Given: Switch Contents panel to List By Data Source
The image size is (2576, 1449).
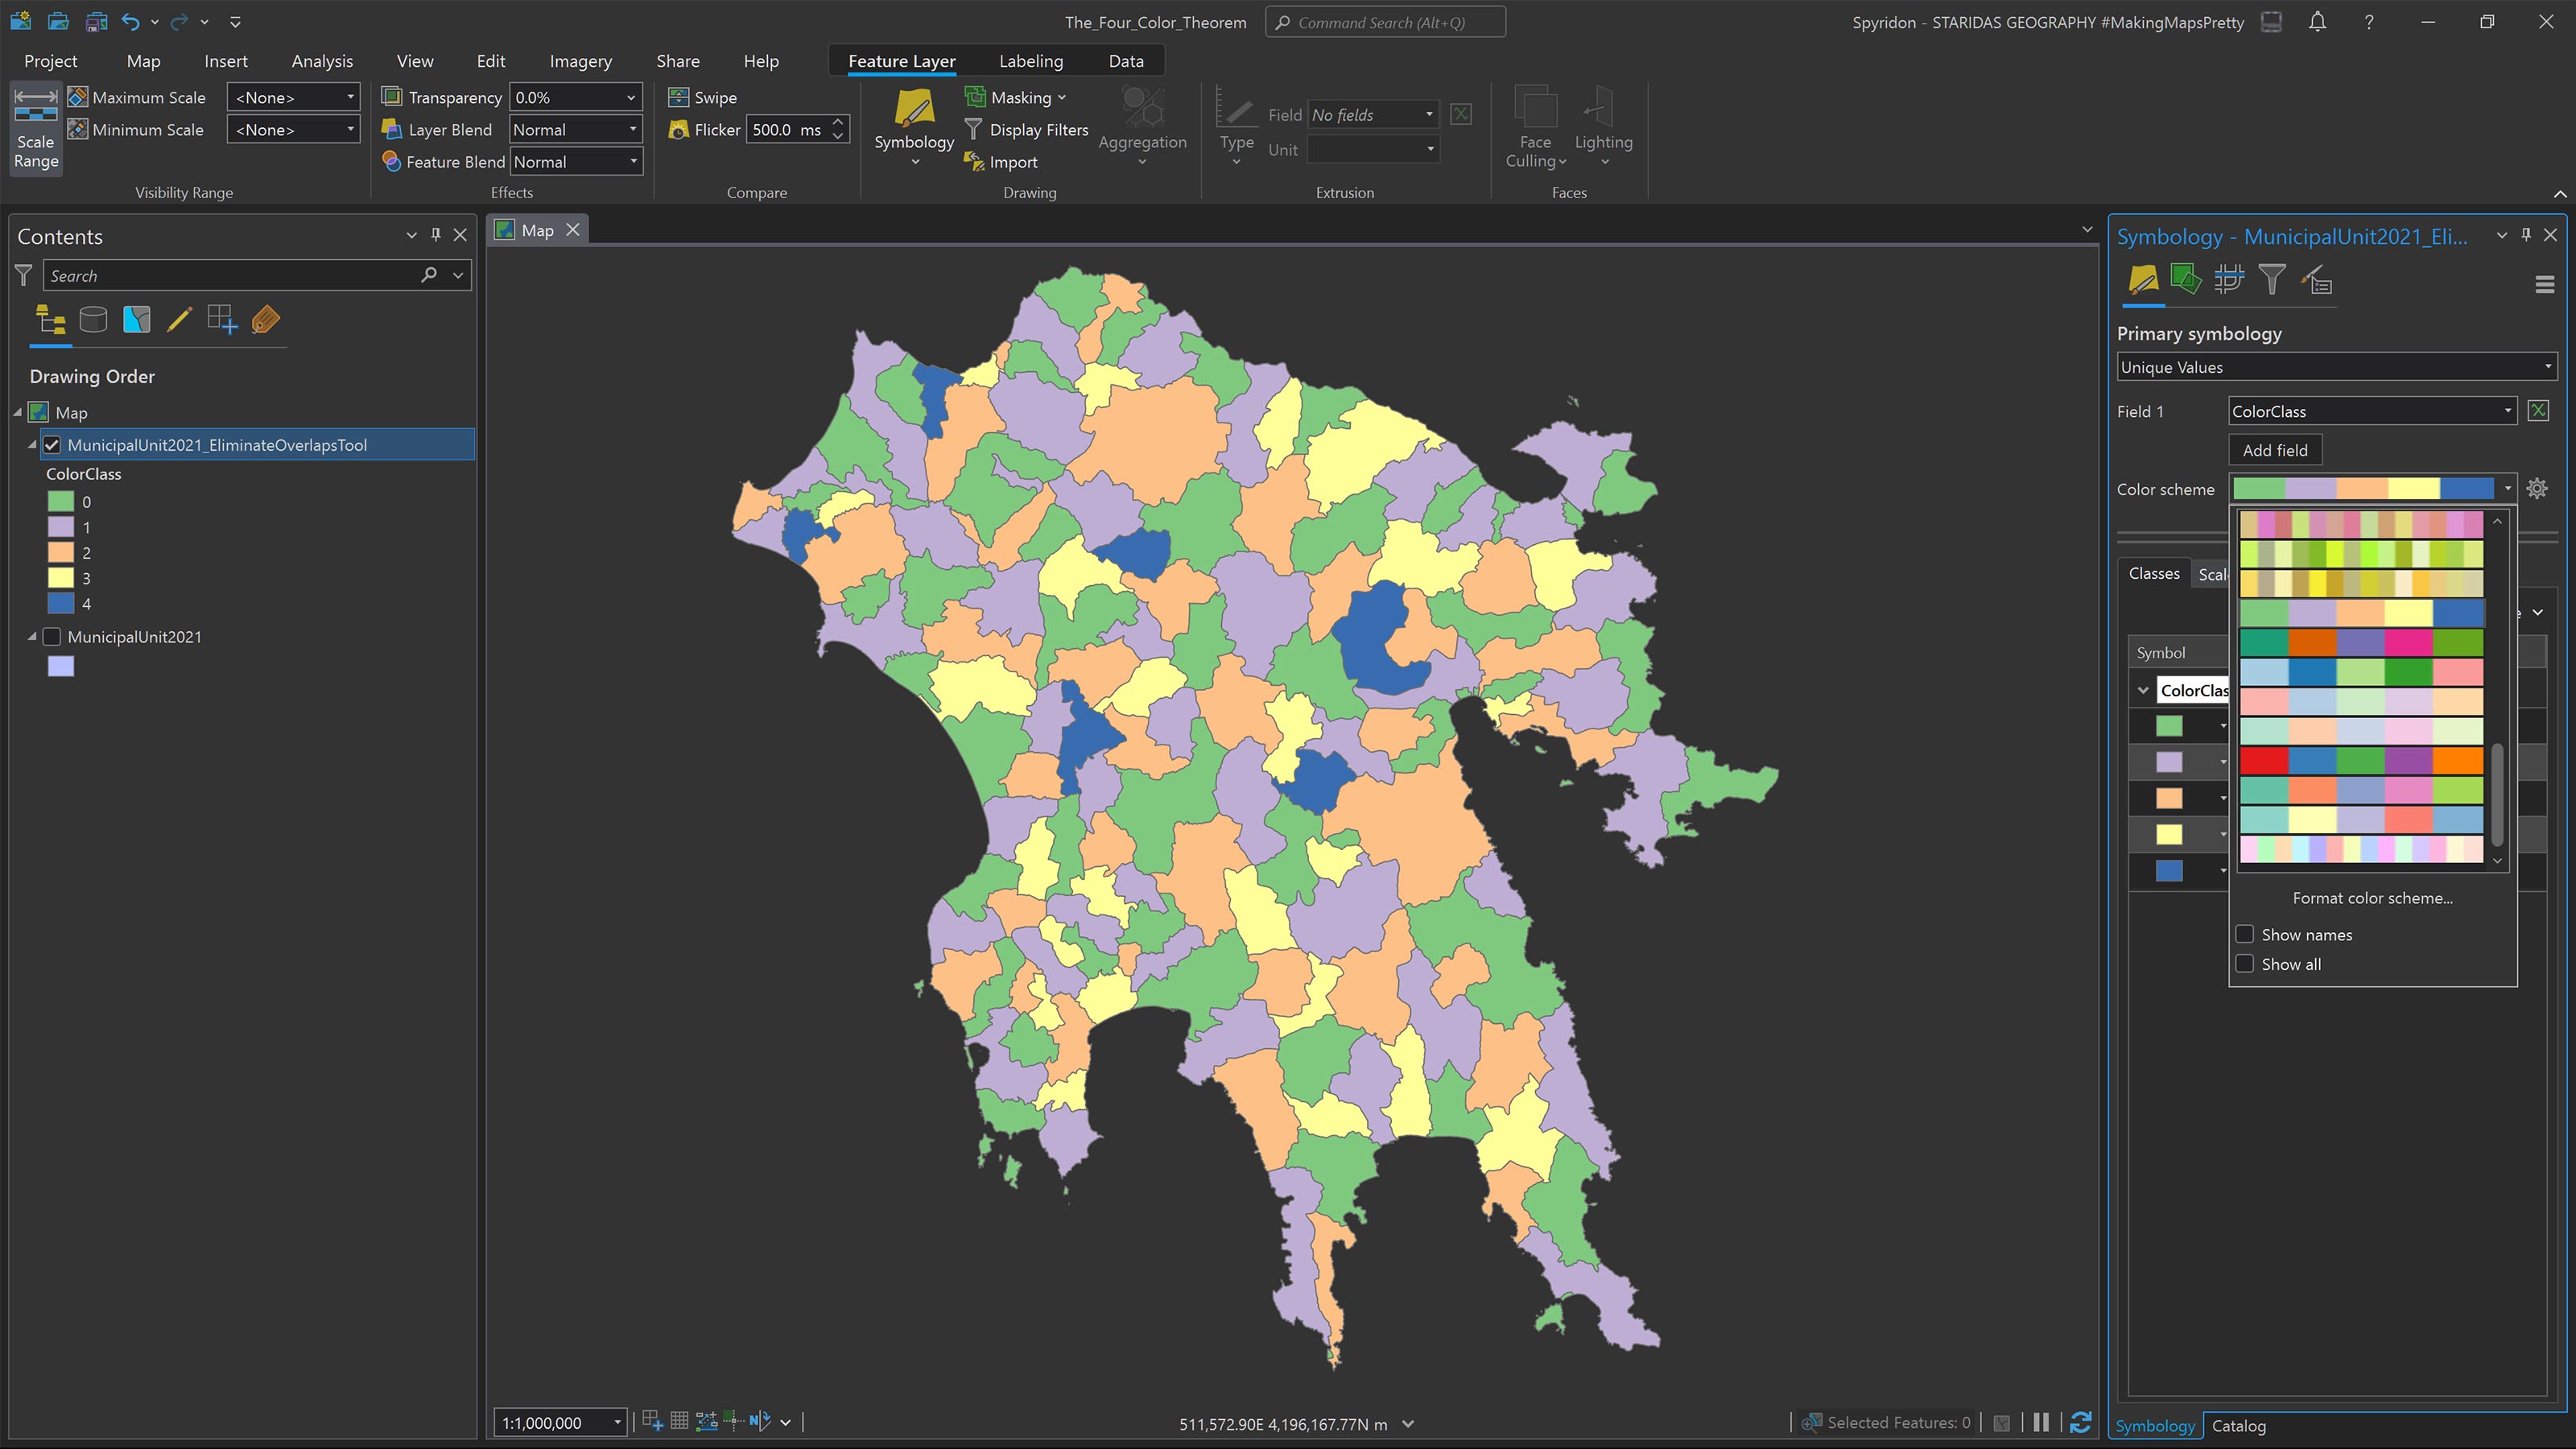Looking at the screenshot, I should [x=93, y=320].
